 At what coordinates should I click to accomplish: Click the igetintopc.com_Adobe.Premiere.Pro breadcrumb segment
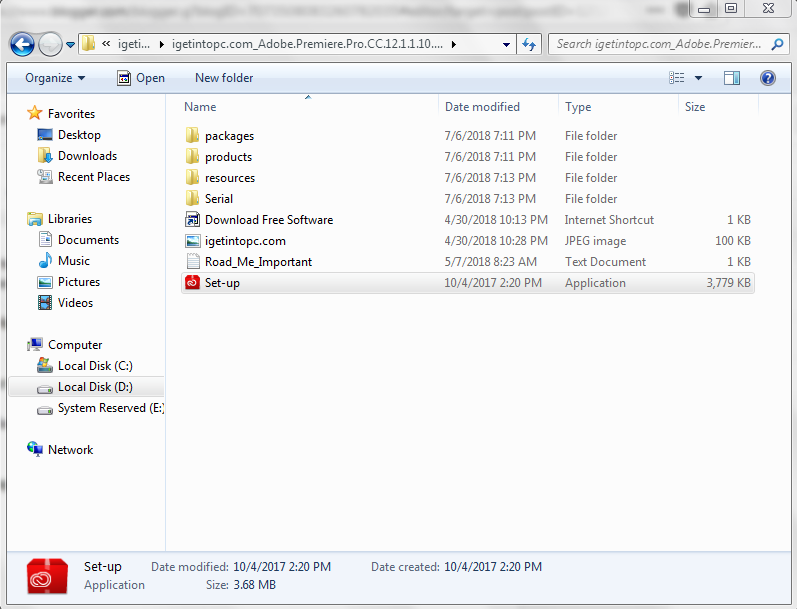(x=307, y=44)
